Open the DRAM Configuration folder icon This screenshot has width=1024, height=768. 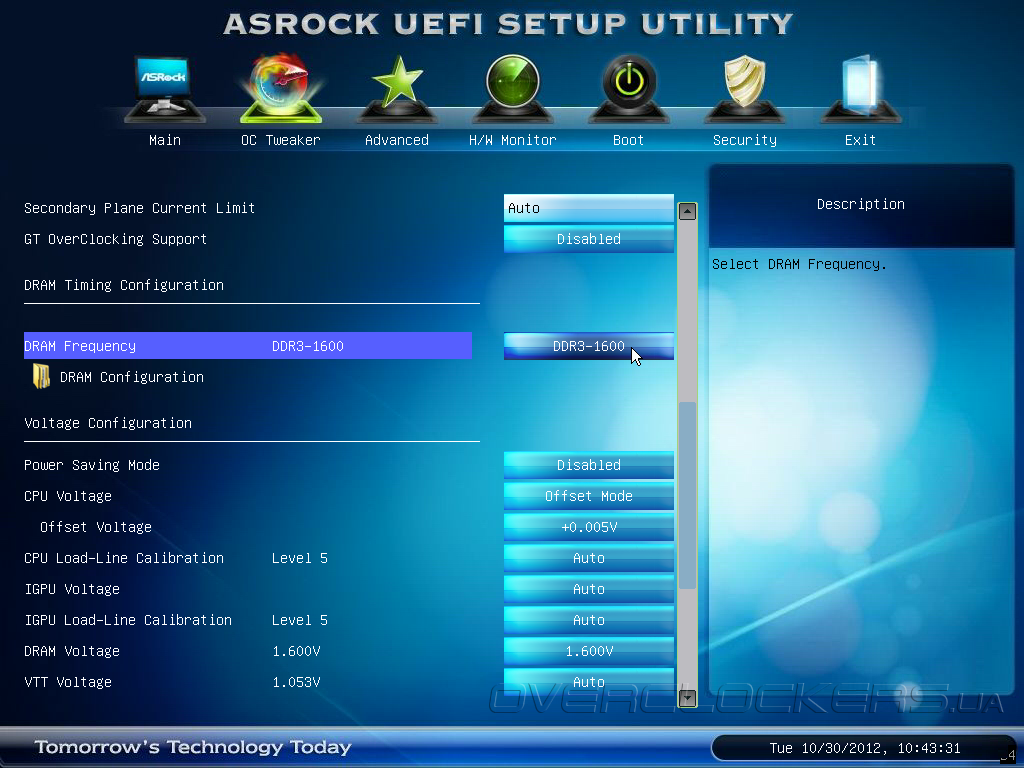tap(41, 376)
